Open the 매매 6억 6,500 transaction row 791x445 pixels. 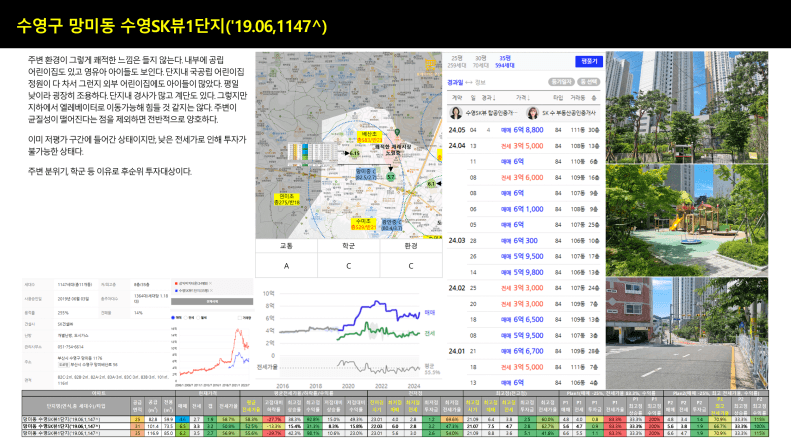tap(524, 319)
